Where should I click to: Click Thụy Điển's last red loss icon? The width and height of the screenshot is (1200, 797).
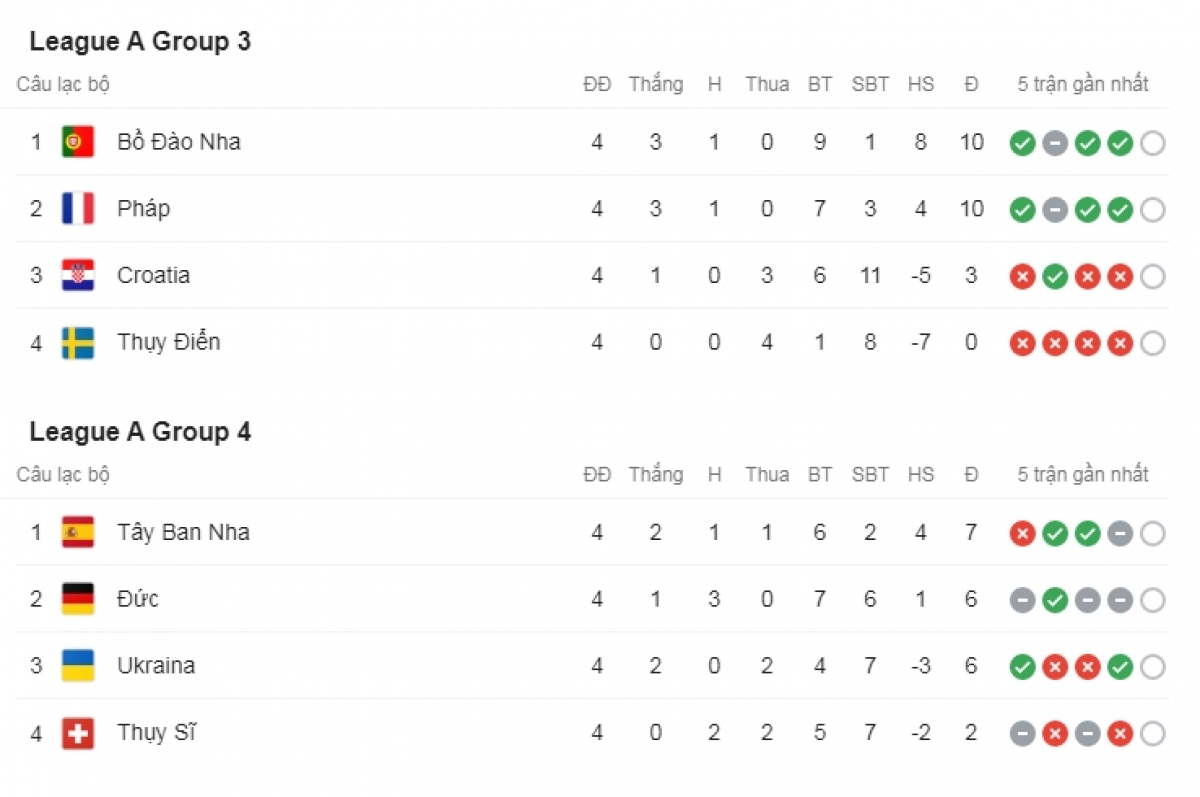1120,344
